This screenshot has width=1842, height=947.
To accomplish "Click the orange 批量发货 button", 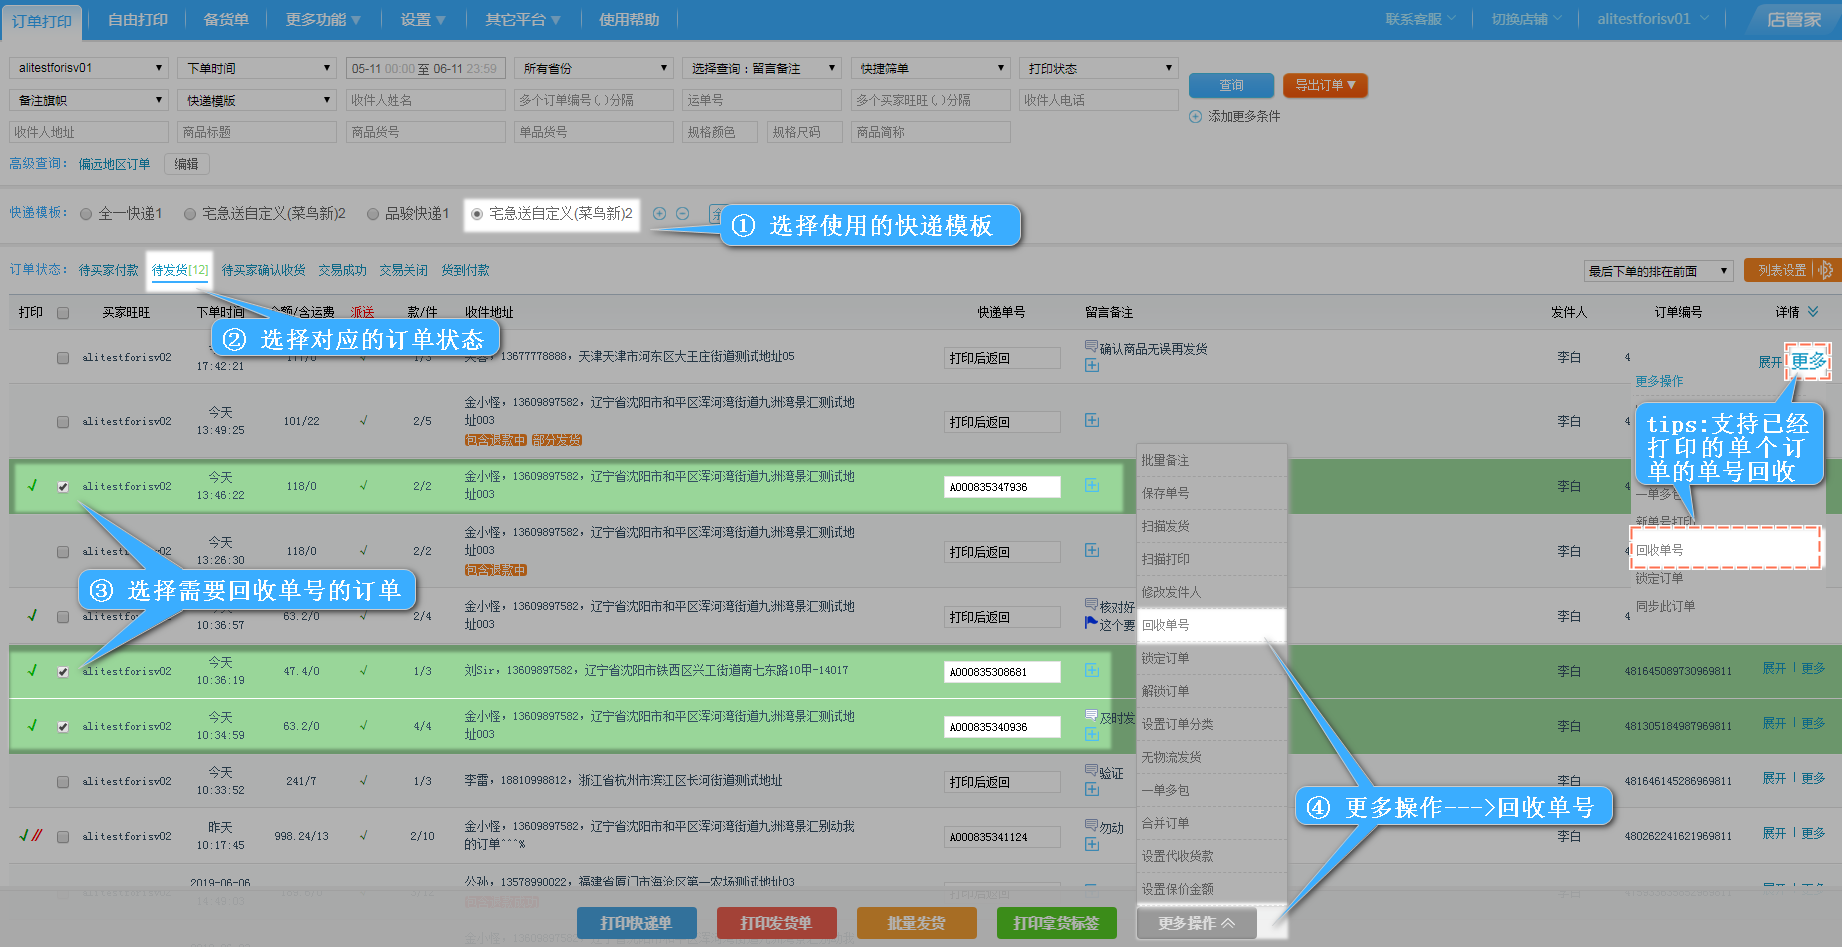I will 916,923.
